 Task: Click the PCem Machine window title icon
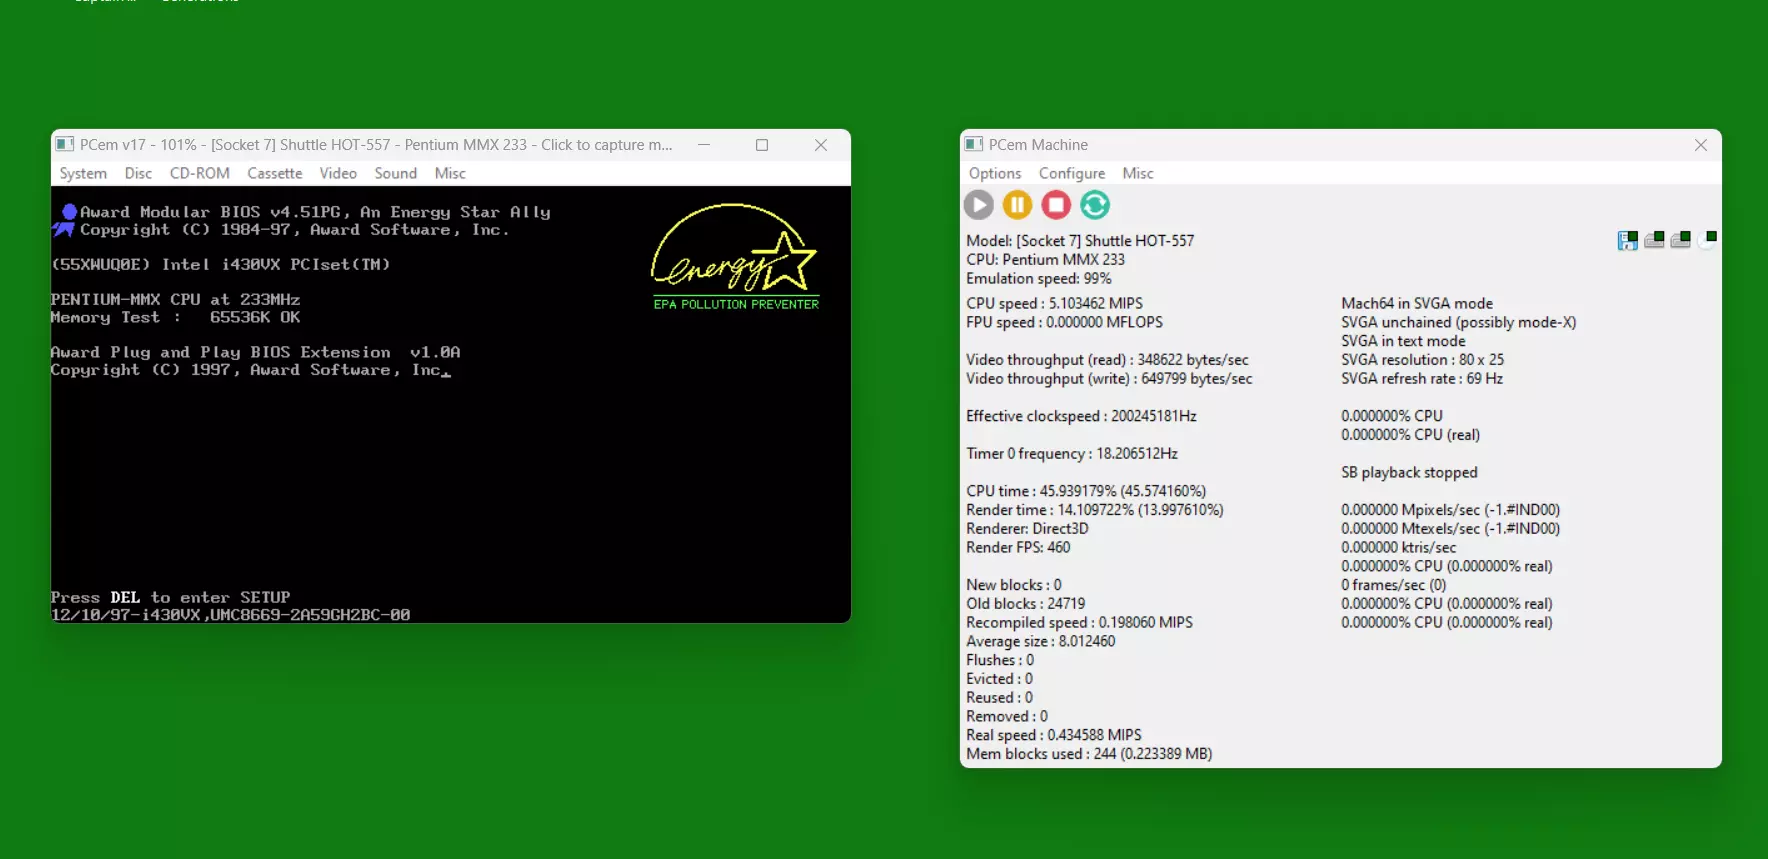point(974,145)
